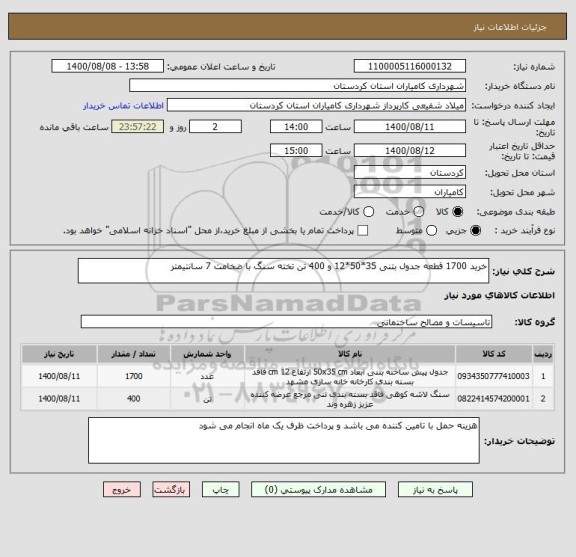
Task: Click the نام کالا column header
Action: pos(350,354)
